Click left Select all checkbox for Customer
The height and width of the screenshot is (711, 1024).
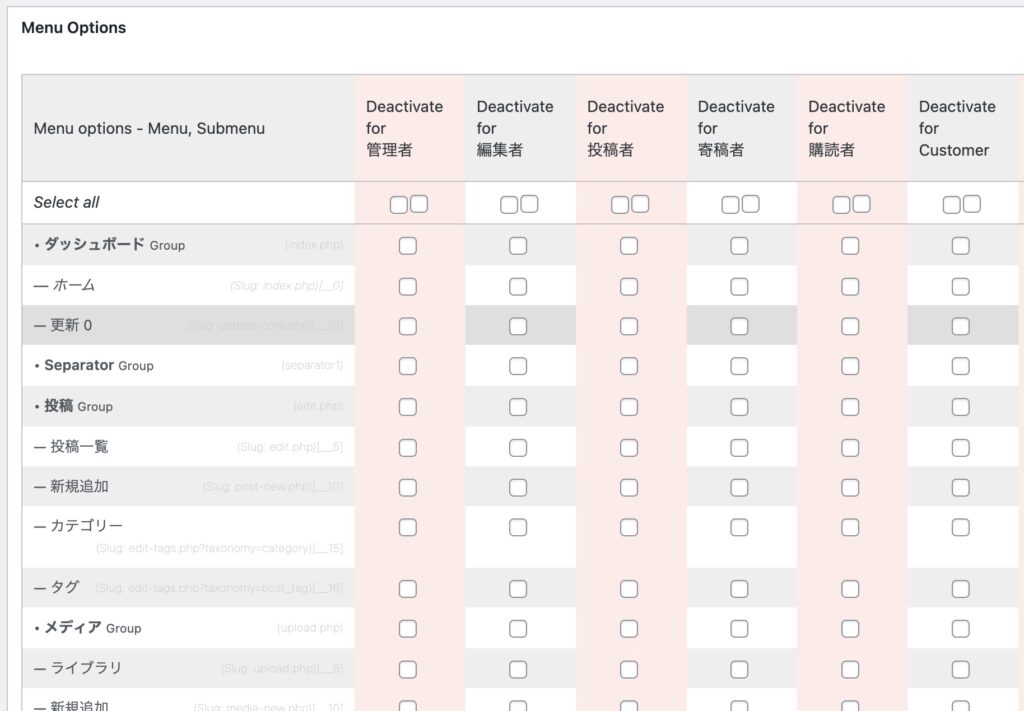point(951,204)
